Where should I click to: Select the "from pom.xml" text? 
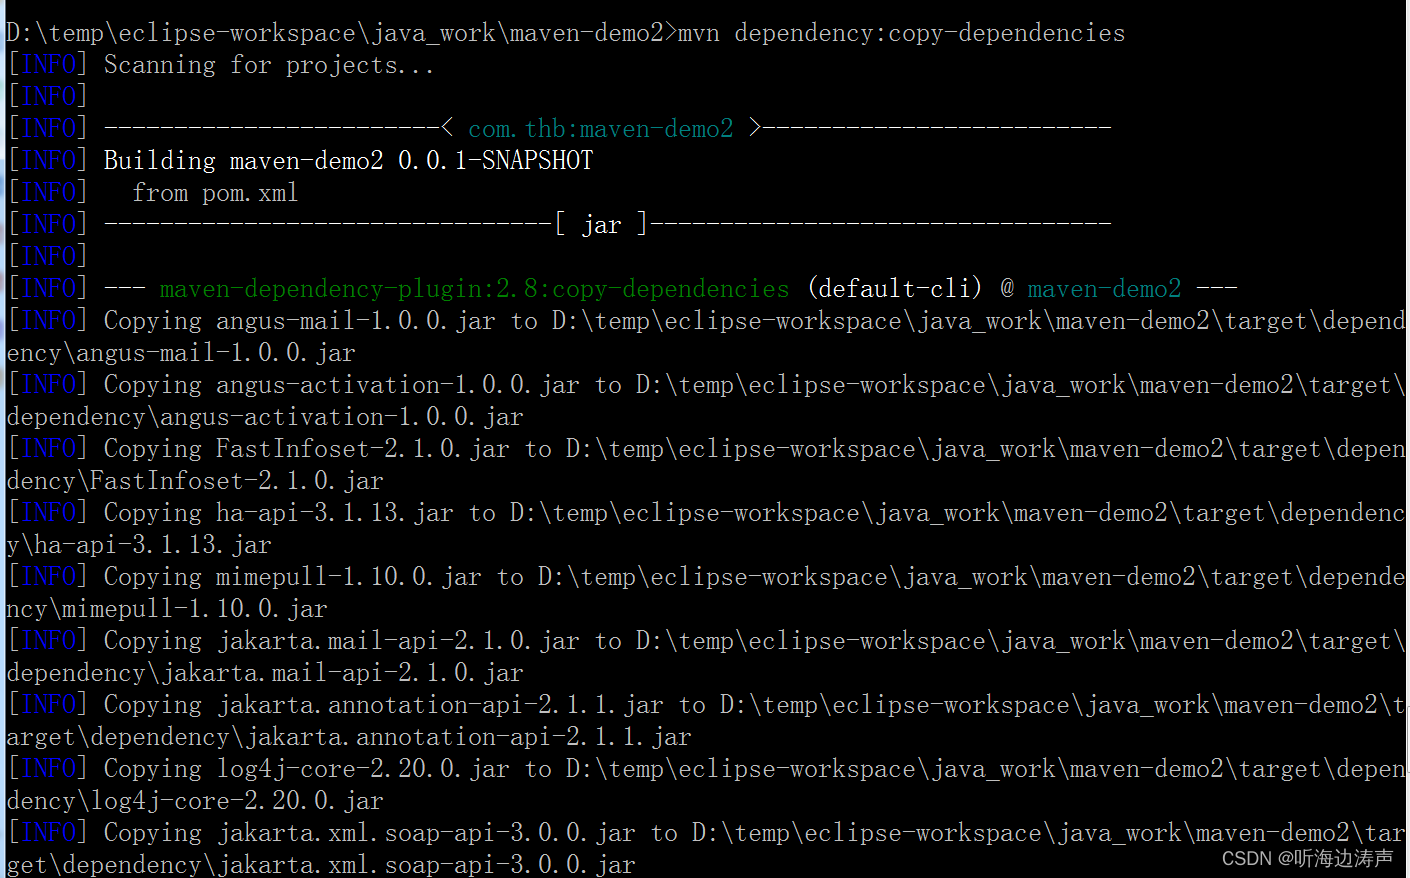(x=215, y=193)
